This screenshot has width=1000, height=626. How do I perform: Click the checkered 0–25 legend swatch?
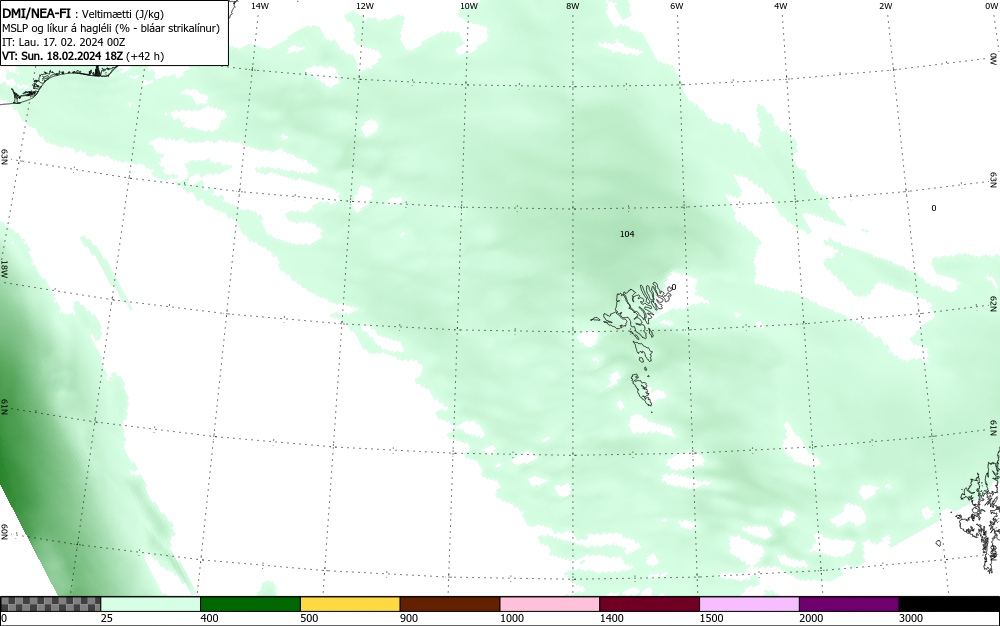50,604
